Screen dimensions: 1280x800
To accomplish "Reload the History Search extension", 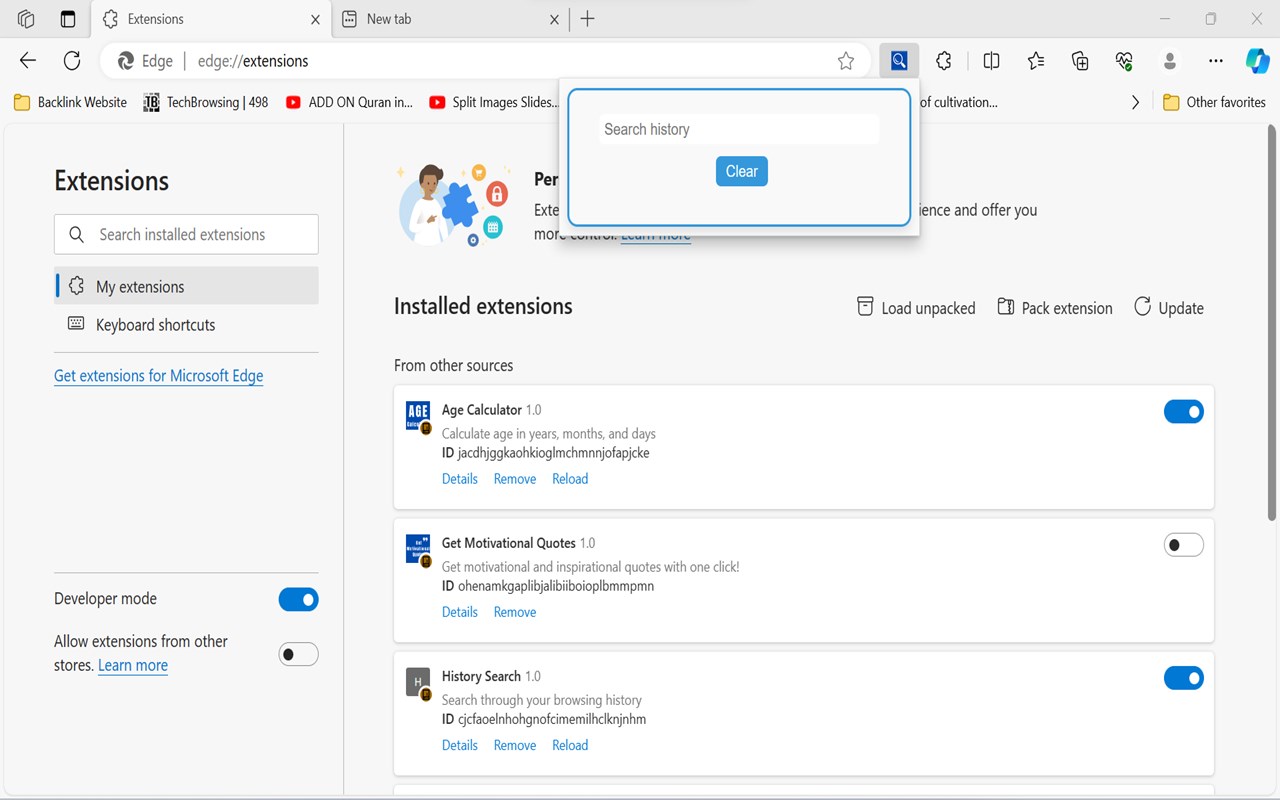I will click(570, 745).
